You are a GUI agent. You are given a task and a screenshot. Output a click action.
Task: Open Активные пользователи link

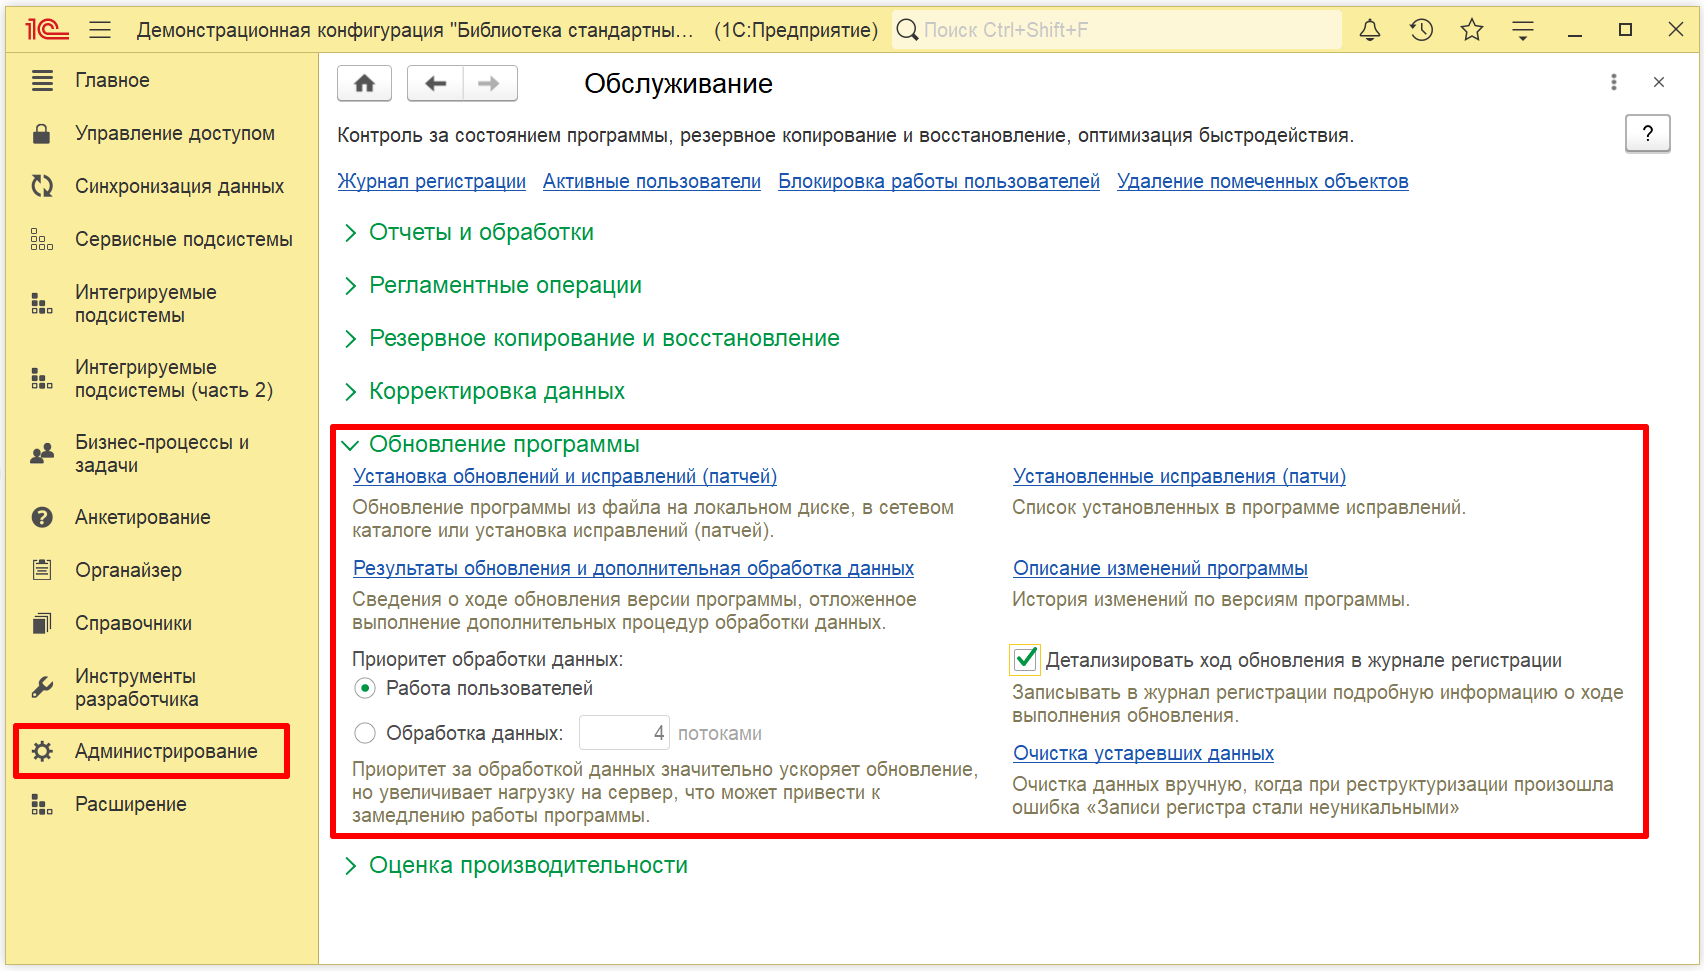point(652,181)
